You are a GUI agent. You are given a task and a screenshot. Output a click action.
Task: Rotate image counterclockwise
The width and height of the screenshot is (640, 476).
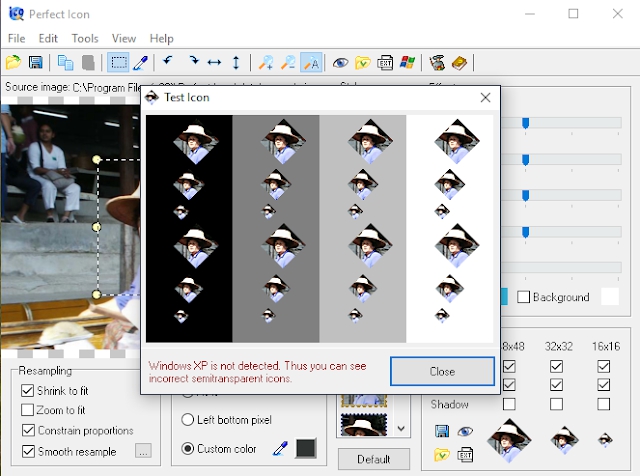pyautogui.click(x=168, y=62)
